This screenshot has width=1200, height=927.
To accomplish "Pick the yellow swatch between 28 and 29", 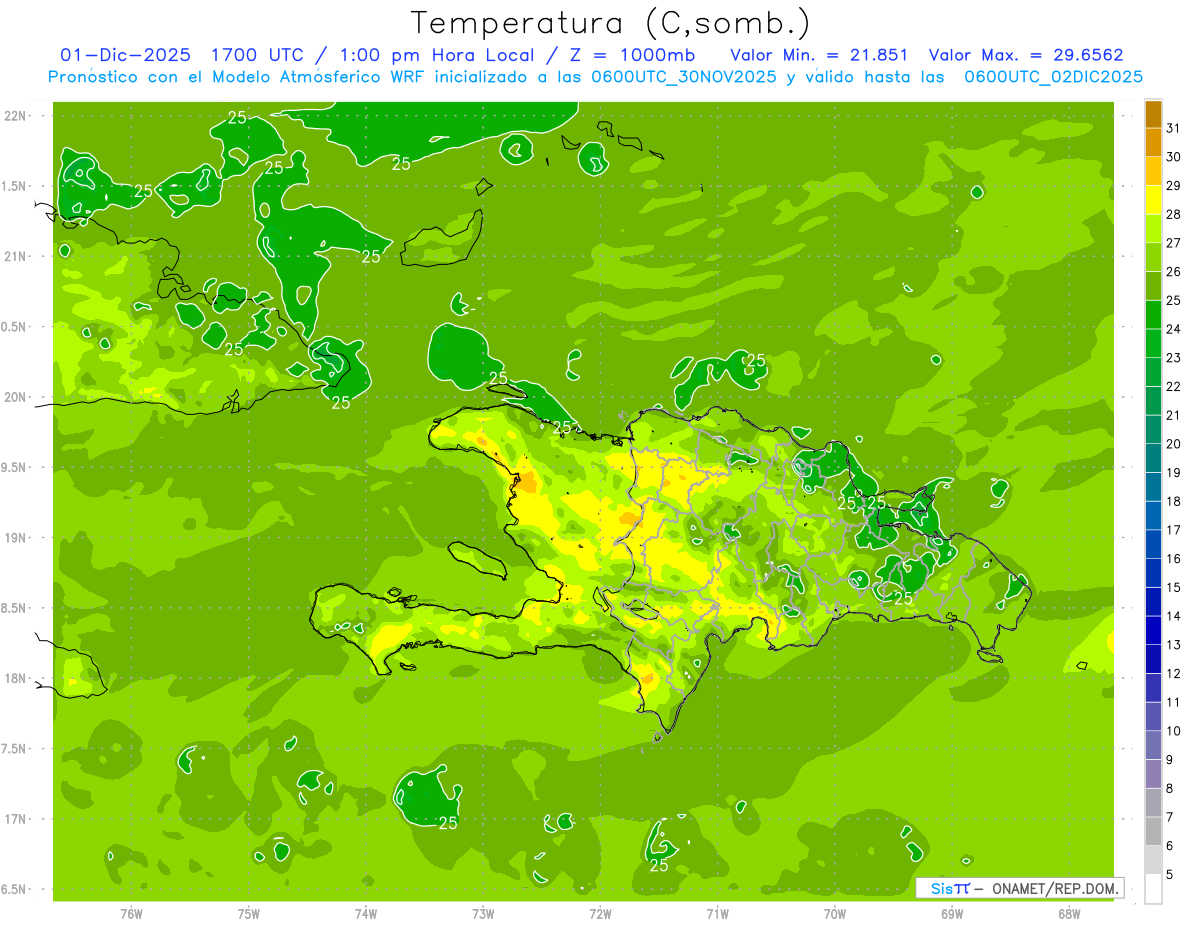I will coord(1153,200).
